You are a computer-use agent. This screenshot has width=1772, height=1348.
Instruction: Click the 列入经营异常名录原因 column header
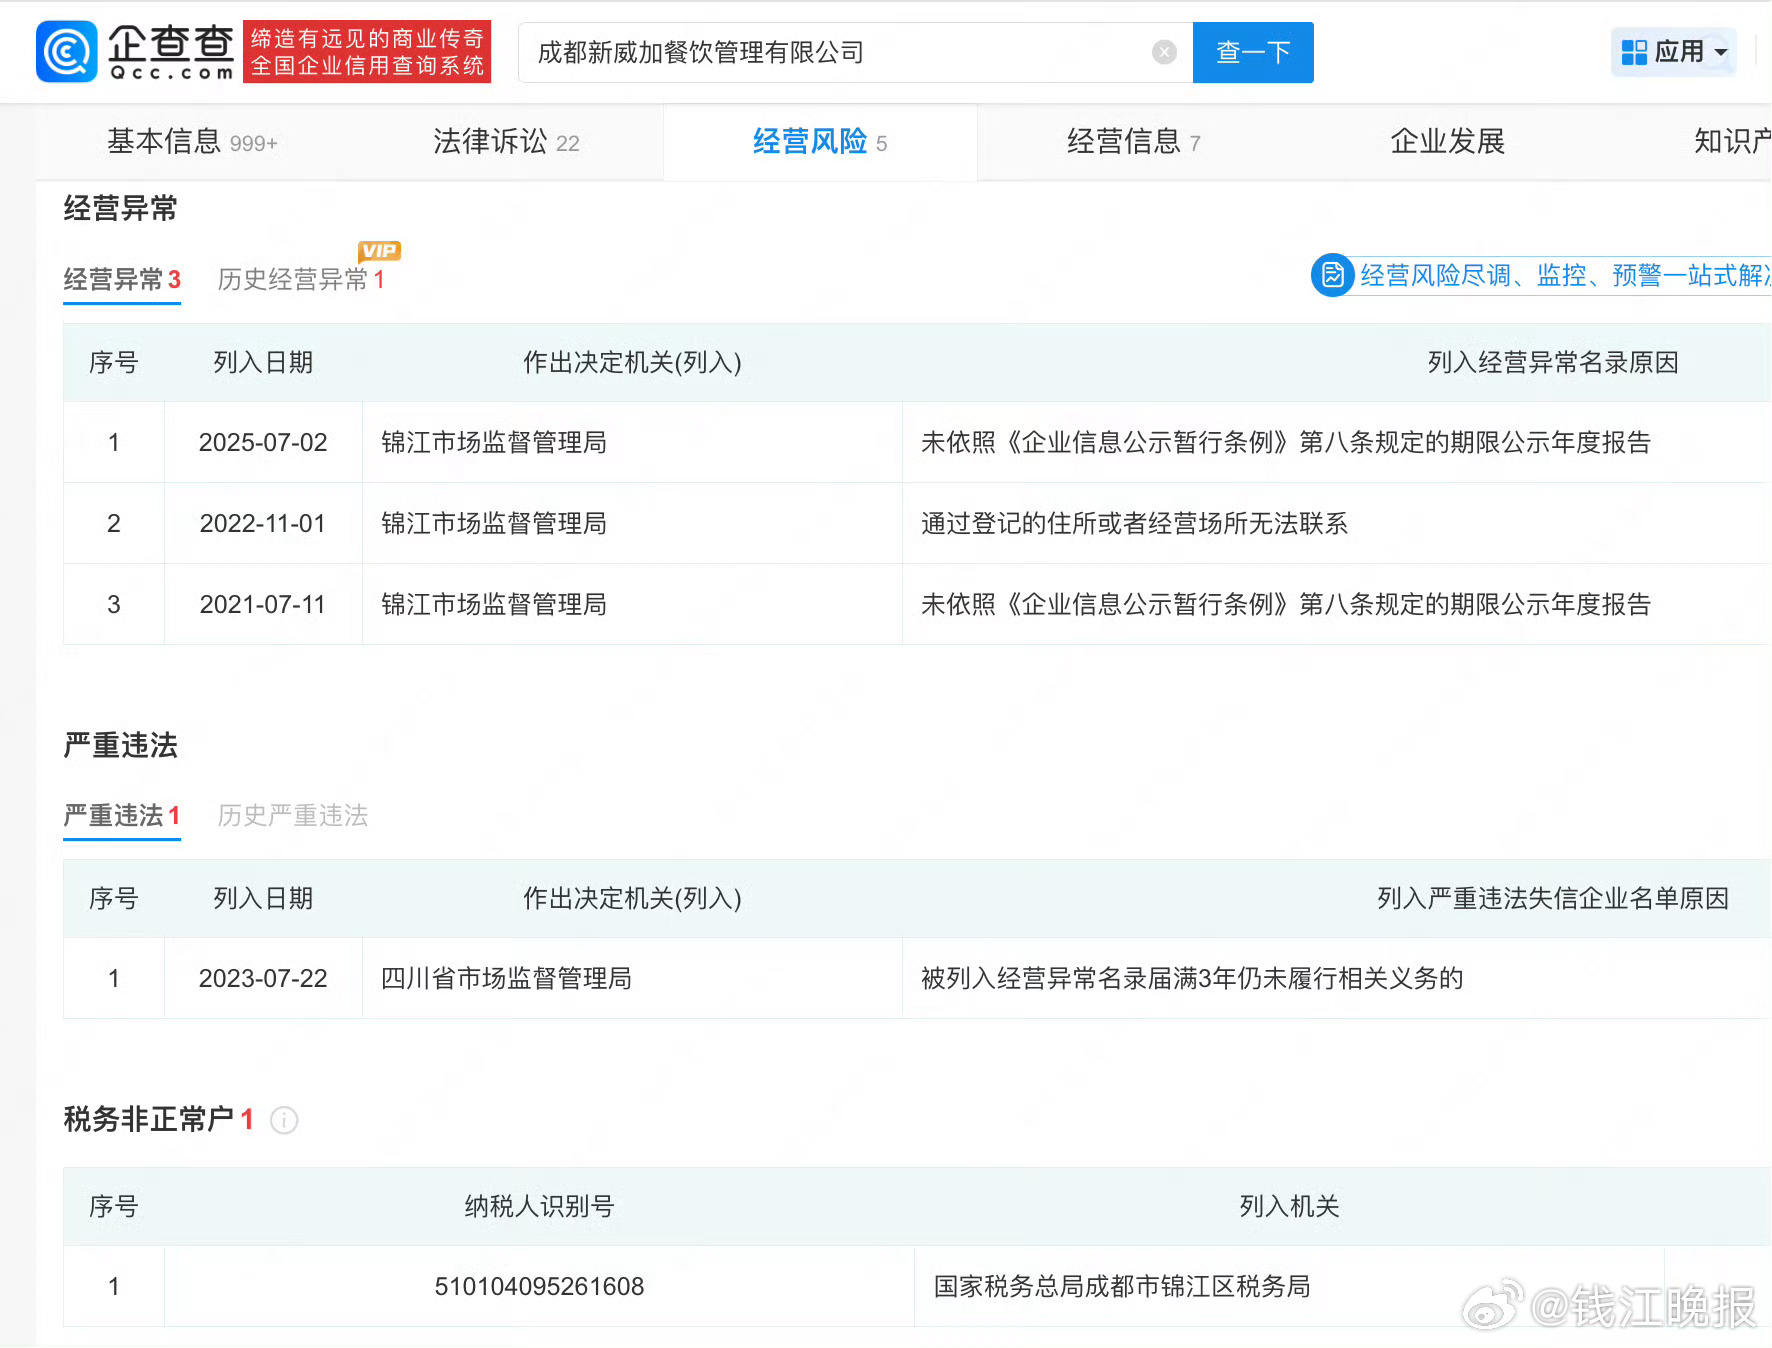tap(1553, 363)
